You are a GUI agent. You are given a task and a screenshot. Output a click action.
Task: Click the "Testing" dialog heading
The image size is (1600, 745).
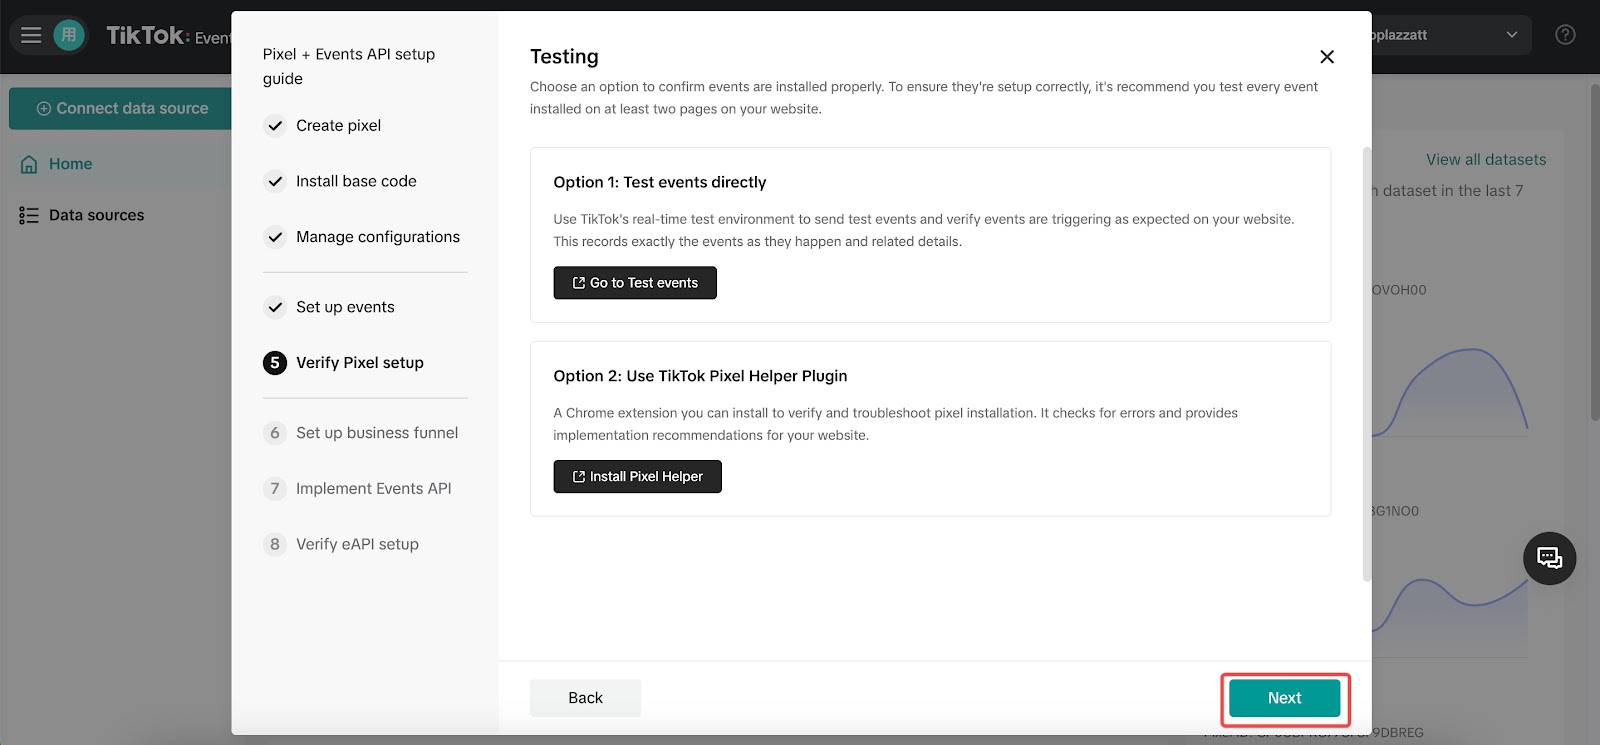point(564,57)
